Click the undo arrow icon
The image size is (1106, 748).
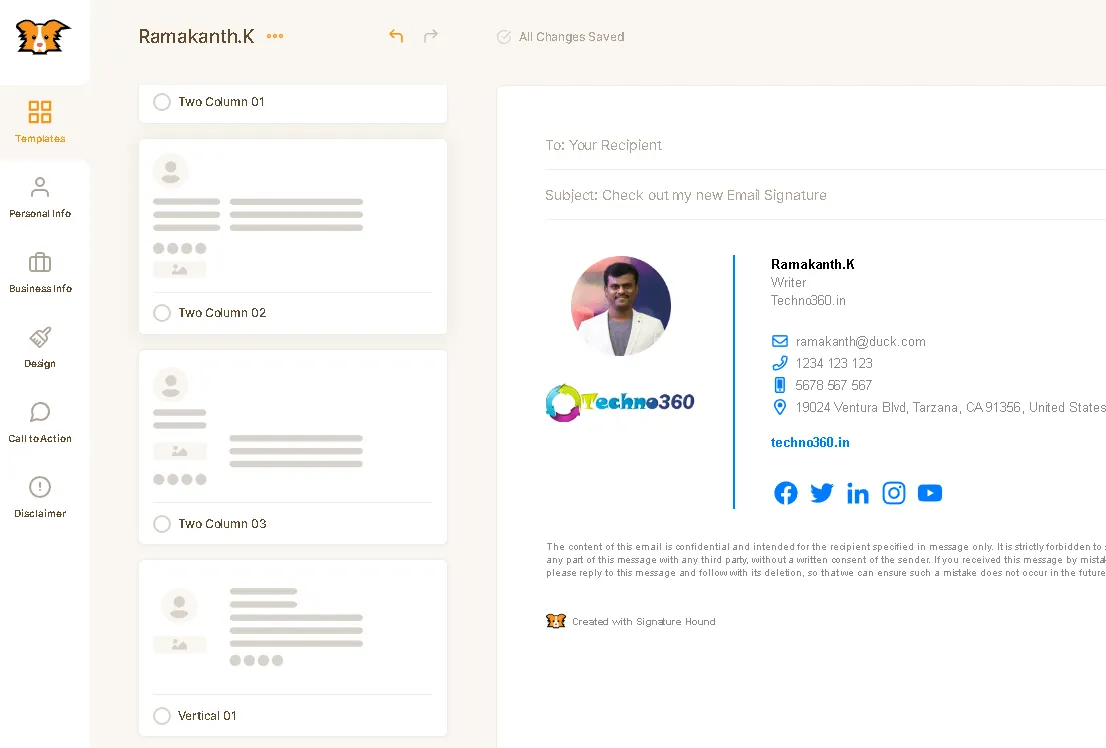click(396, 36)
